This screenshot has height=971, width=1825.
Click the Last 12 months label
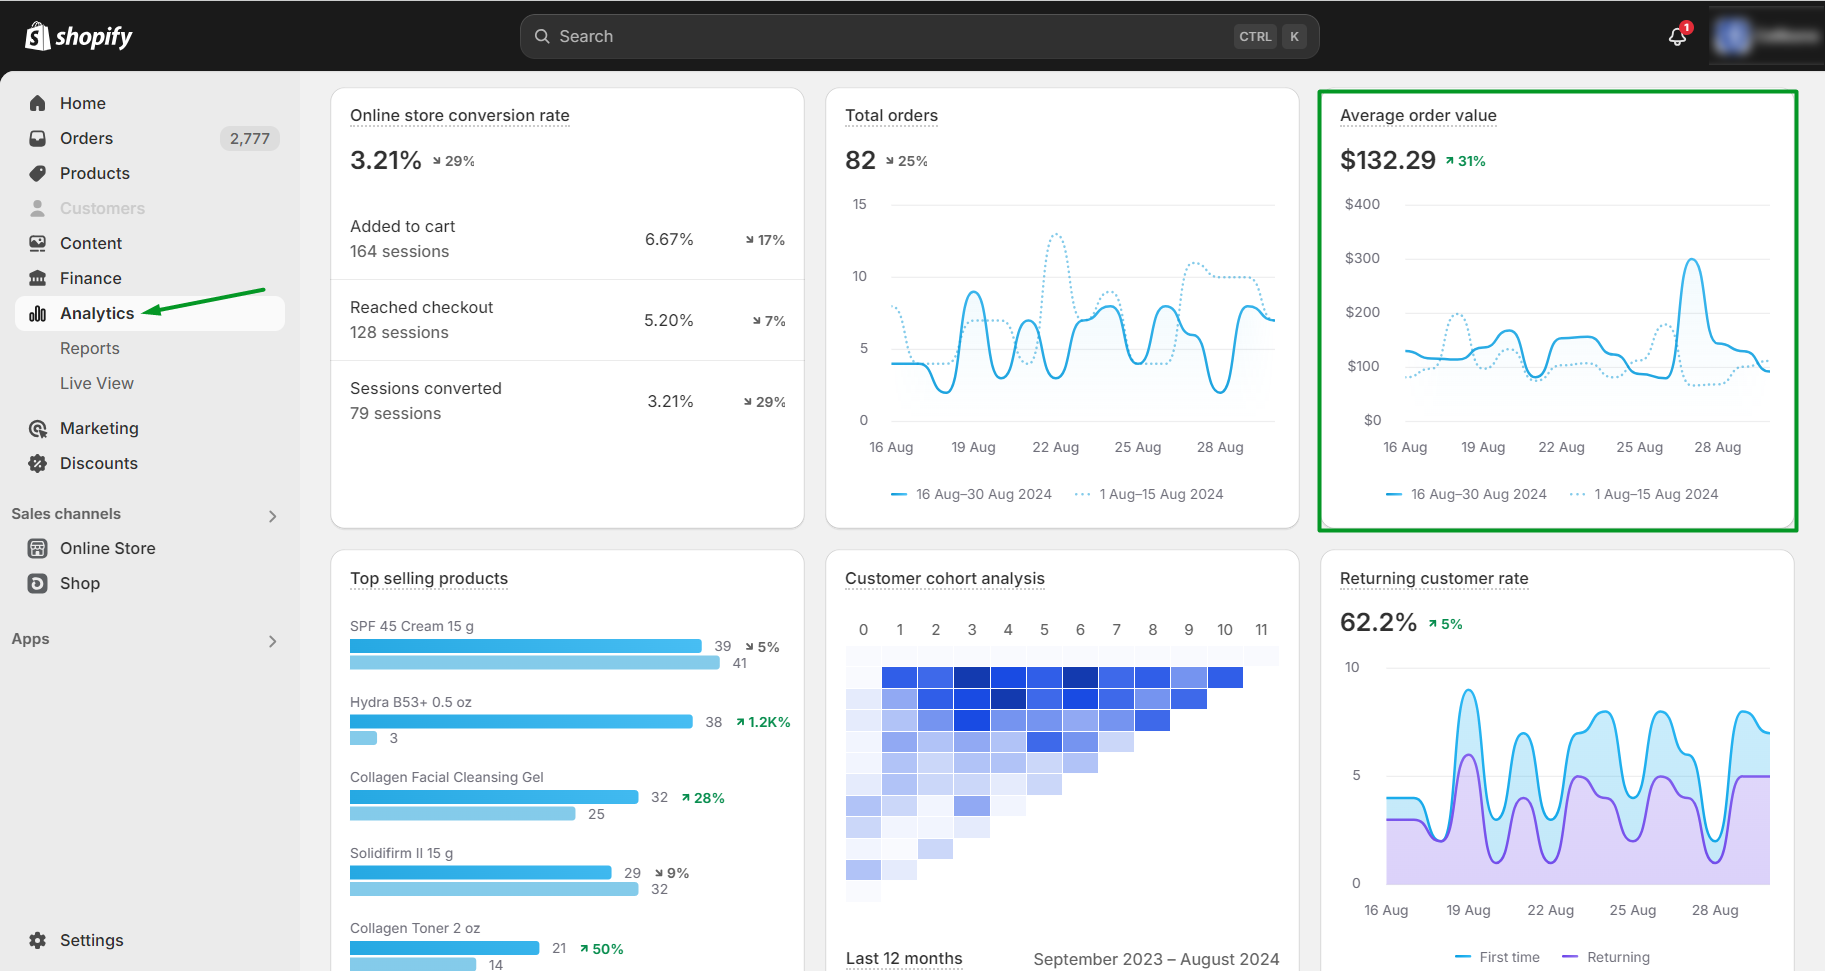coord(904,958)
